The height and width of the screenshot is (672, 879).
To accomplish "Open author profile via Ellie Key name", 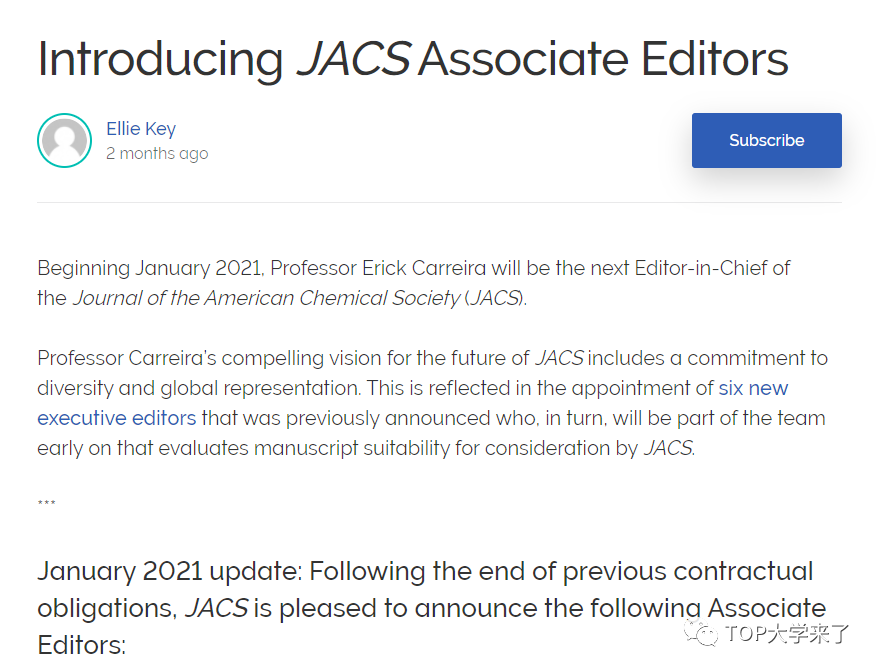I will (x=141, y=129).
